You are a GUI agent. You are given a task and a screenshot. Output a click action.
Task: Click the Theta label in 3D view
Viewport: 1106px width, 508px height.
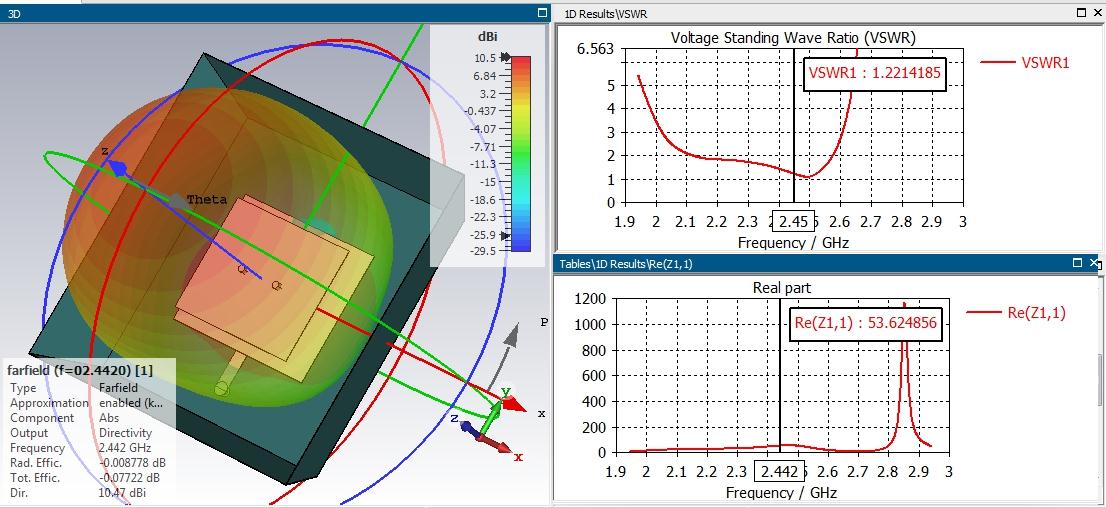(207, 200)
